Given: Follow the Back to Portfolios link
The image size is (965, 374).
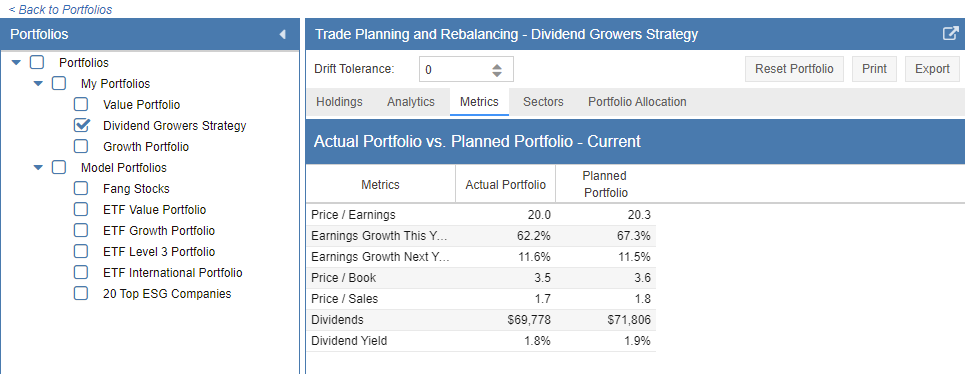Looking at the screenshot, I should [60, 10].
